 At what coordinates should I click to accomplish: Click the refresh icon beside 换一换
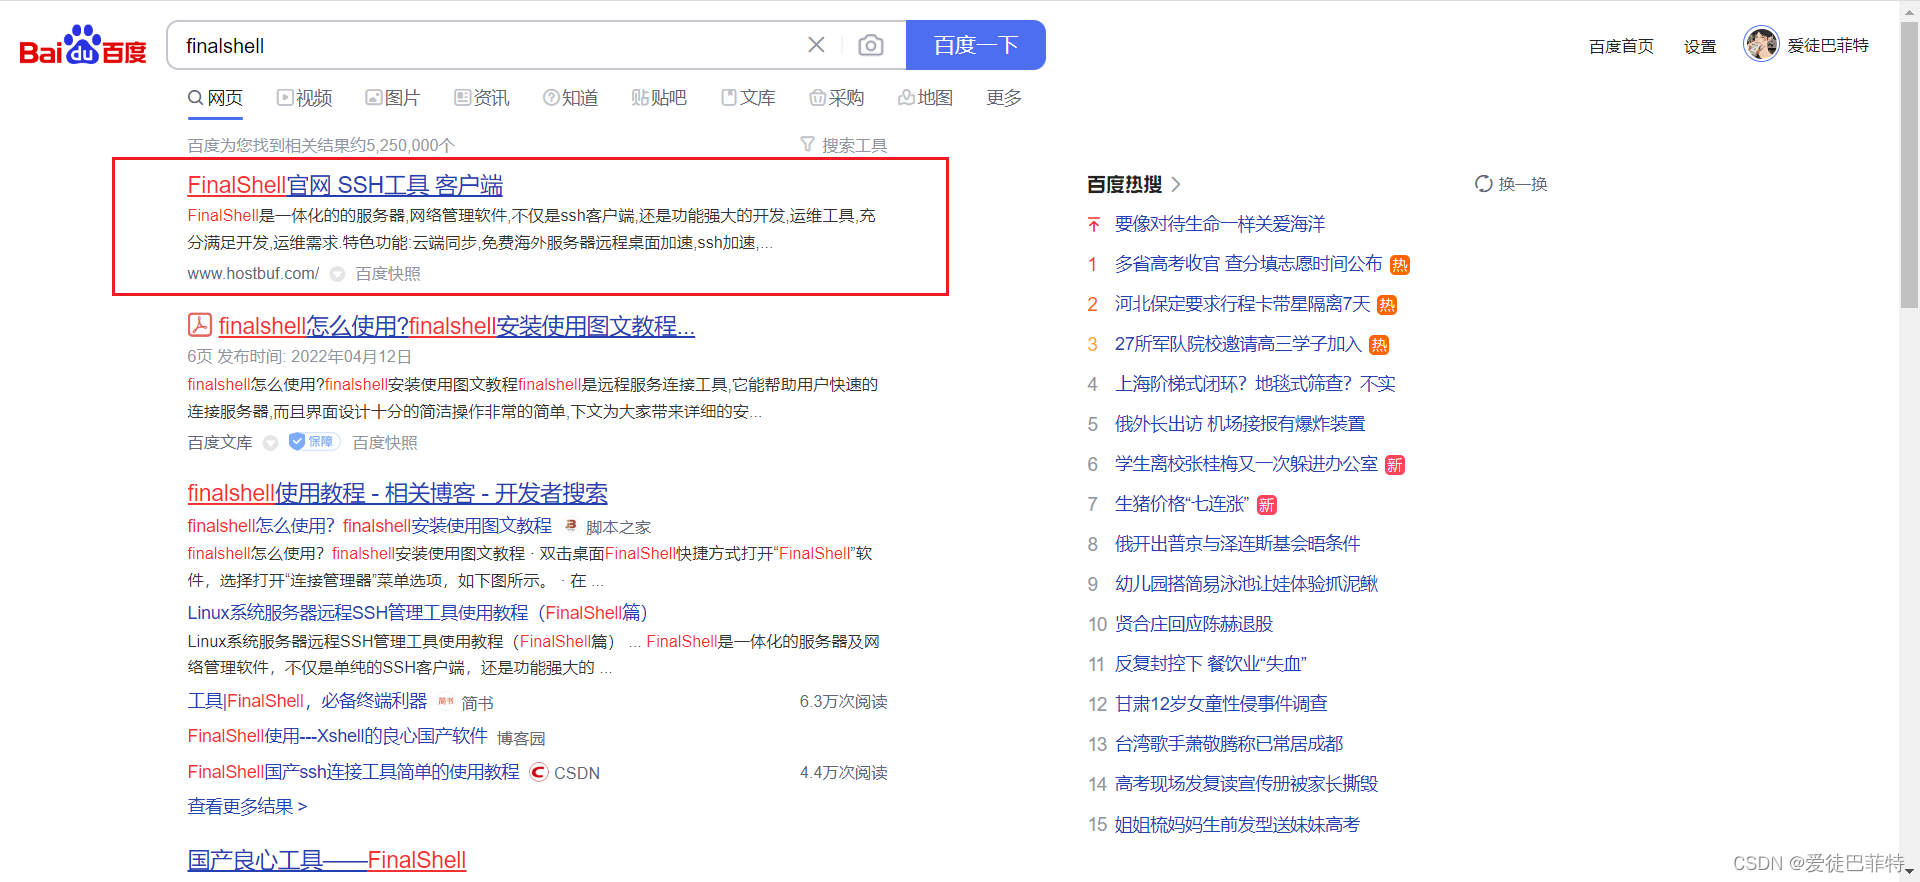[x=1483, y=184]
